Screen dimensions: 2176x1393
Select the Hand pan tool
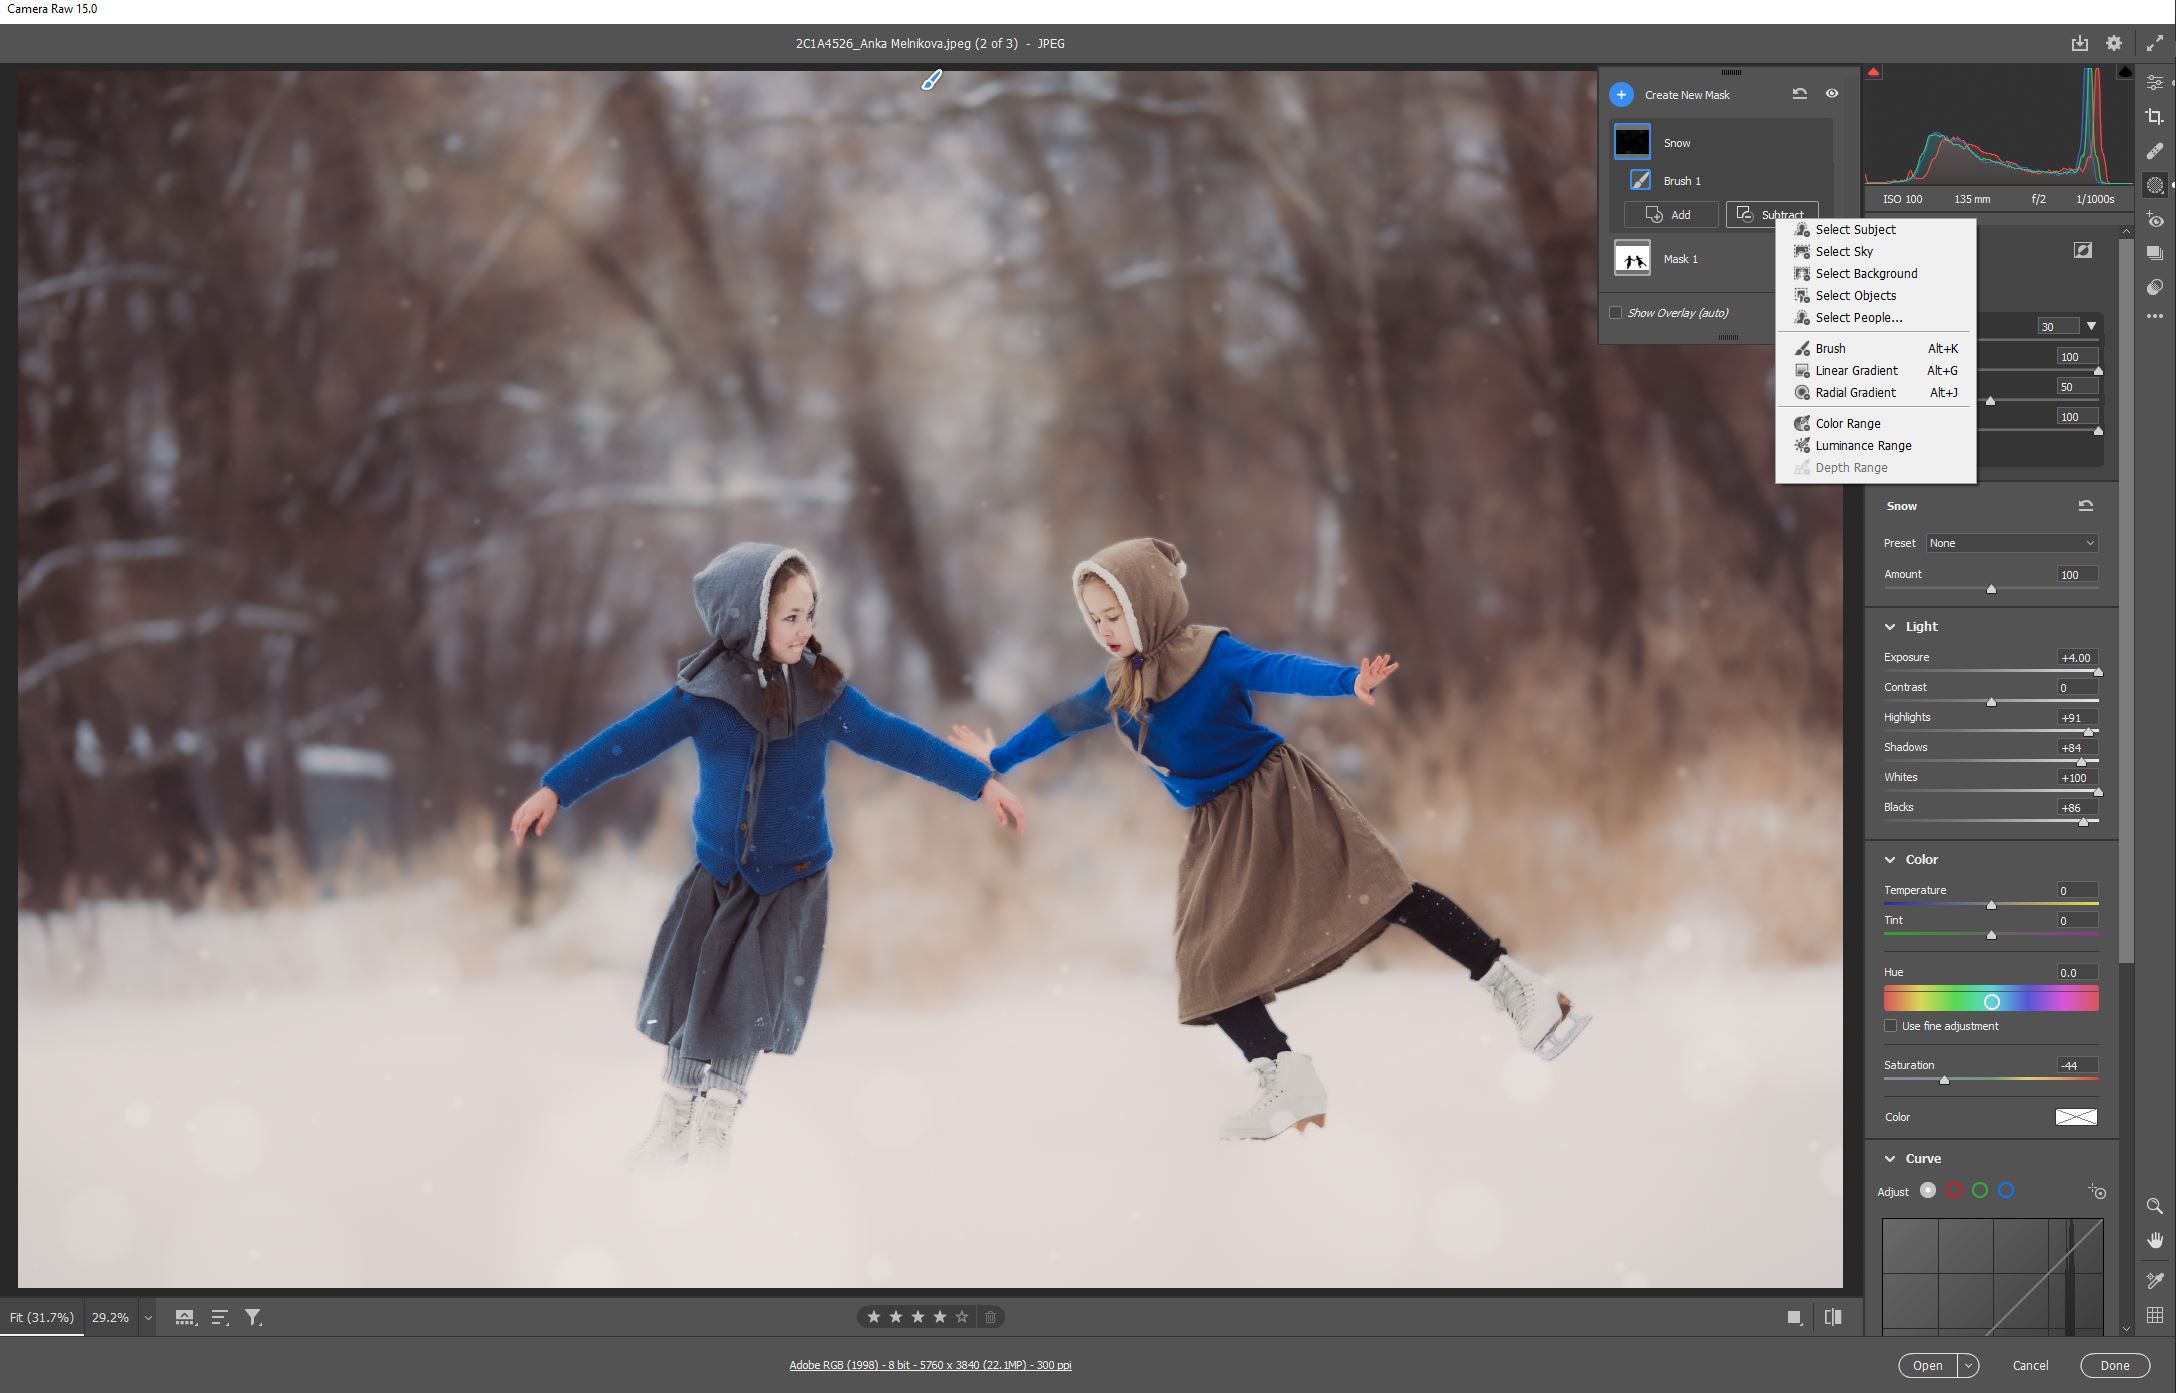tap(2155, 1240)
